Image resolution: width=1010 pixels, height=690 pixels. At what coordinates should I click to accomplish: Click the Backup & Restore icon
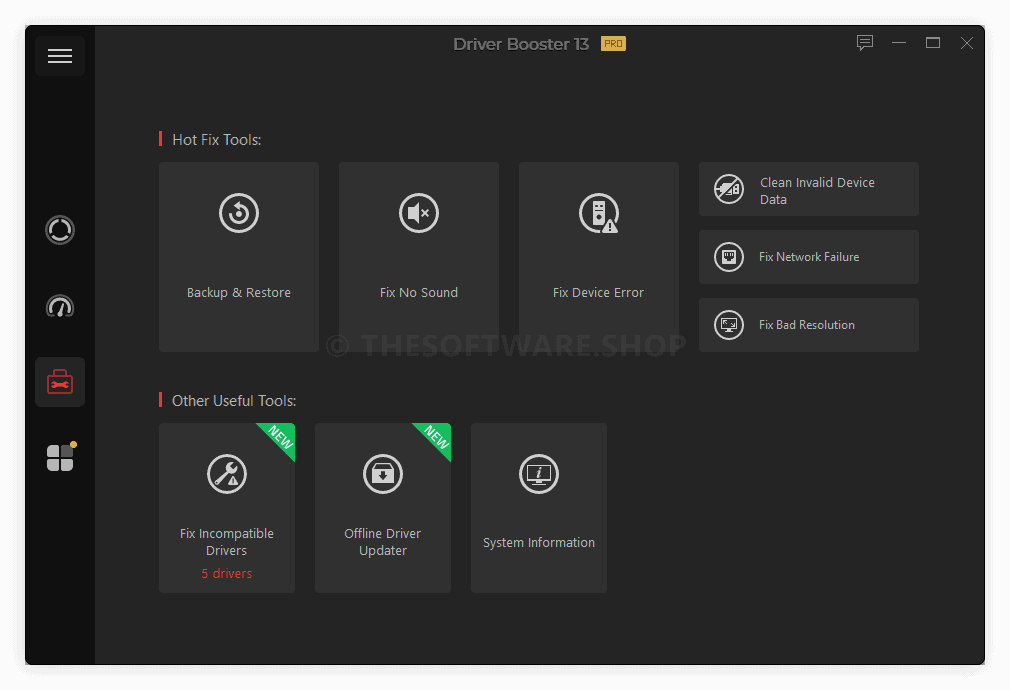click(x=239, y=213)
